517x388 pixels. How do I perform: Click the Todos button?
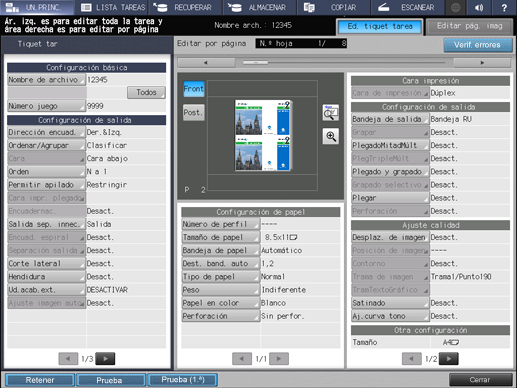(x=146, y=93)
